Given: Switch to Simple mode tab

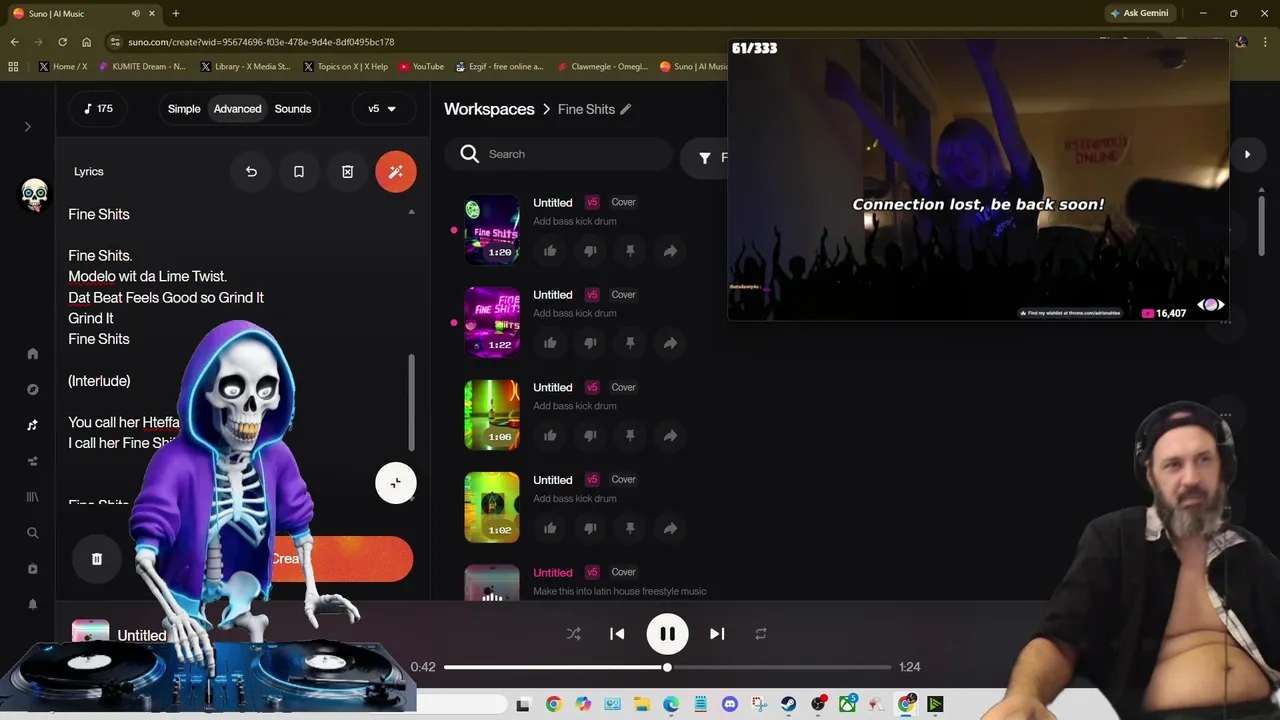Looking at the screenshot, I should point(184,109).
